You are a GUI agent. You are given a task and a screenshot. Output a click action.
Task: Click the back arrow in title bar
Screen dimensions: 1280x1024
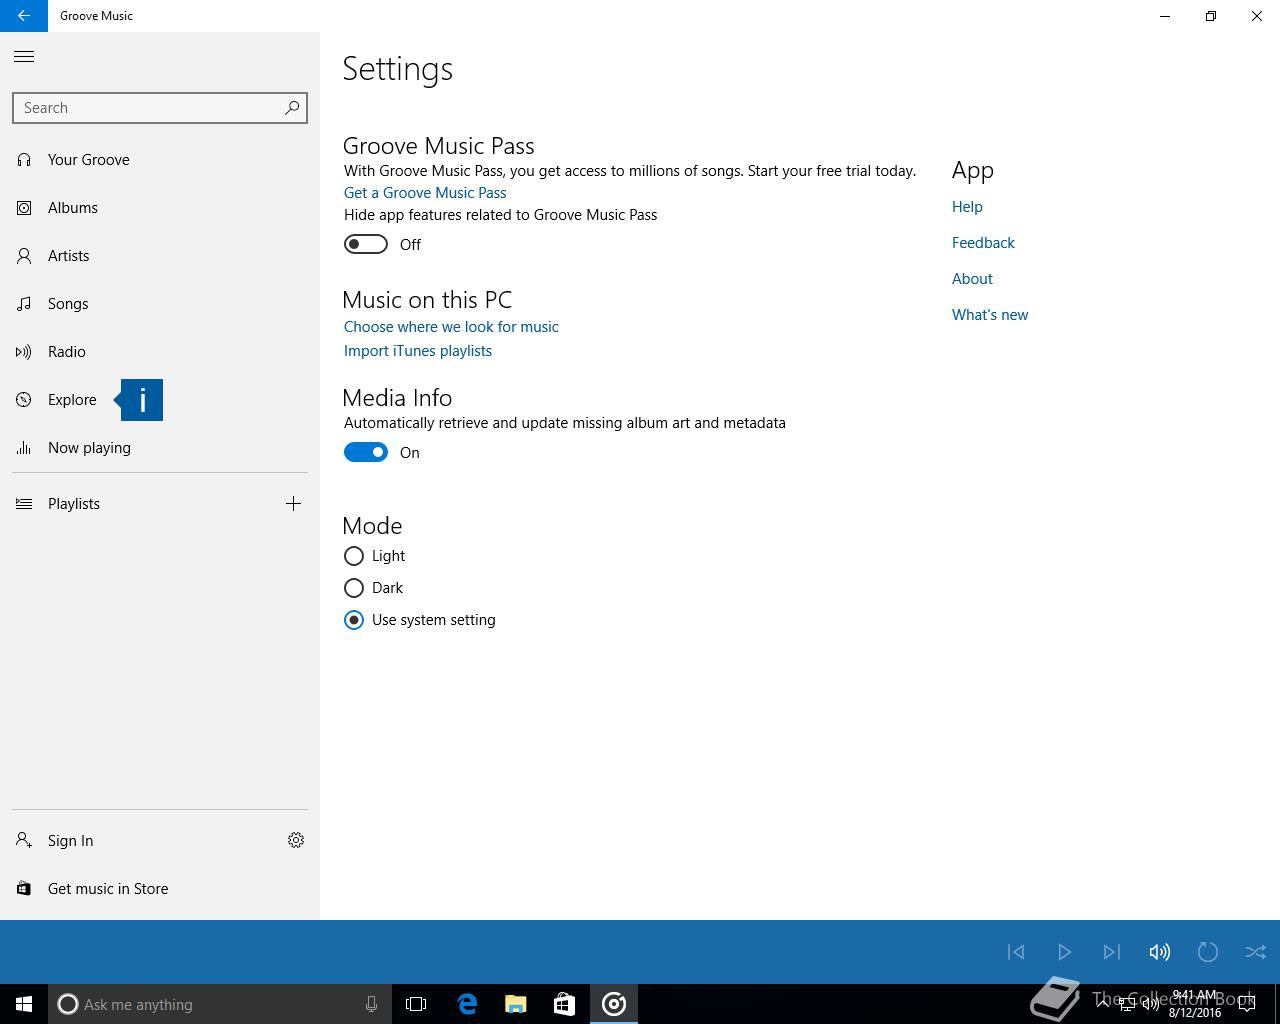click(x=24, y=16)
